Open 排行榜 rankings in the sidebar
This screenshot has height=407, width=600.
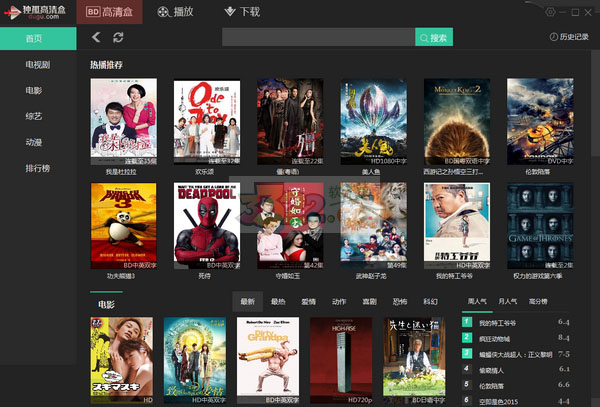click(x=38, y=167)
